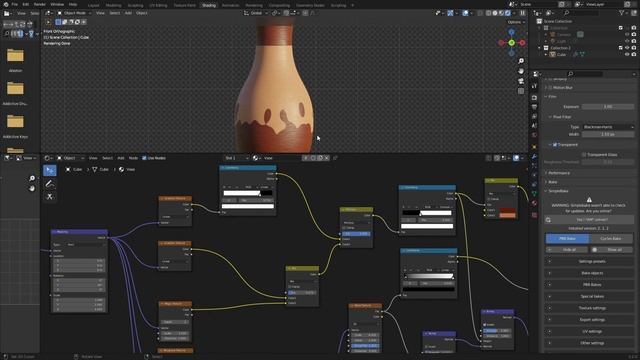Open the Object Data properties tab
Viewport: 640px width, 360px height.
coord(534,193)
